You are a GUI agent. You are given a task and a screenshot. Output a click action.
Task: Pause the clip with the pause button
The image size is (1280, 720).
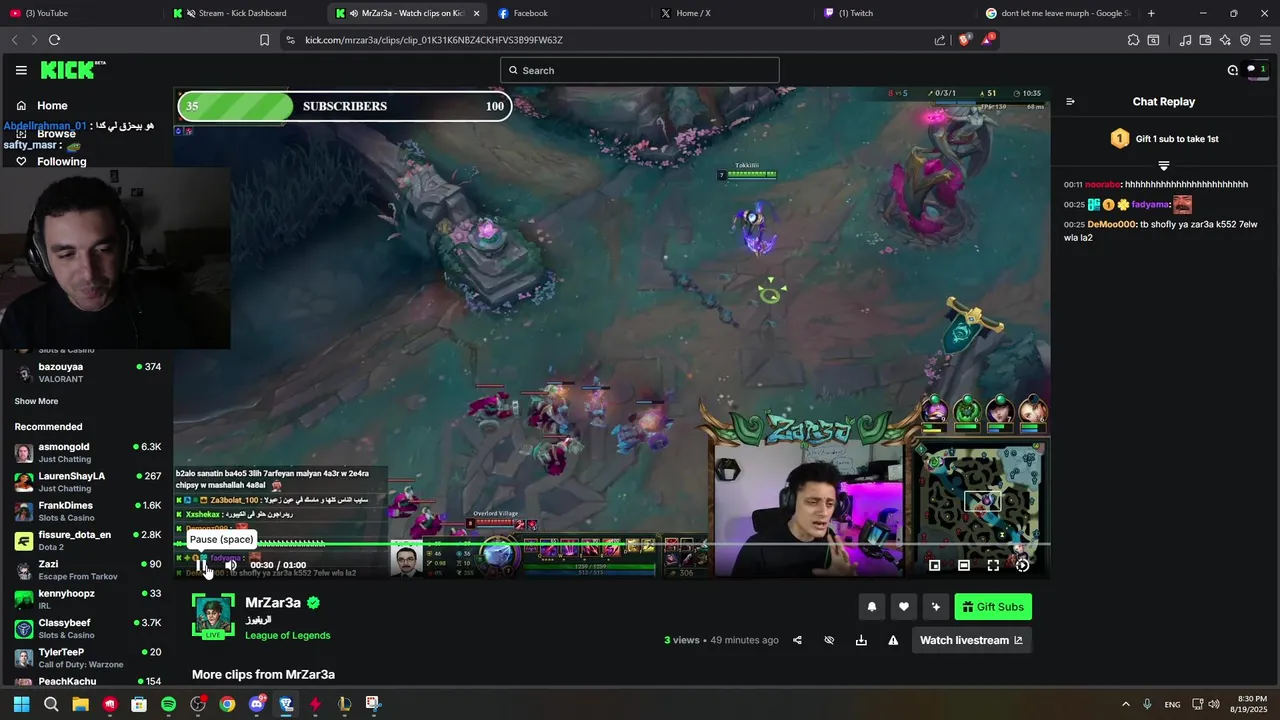pyautogui.click(x=202, y=565)
